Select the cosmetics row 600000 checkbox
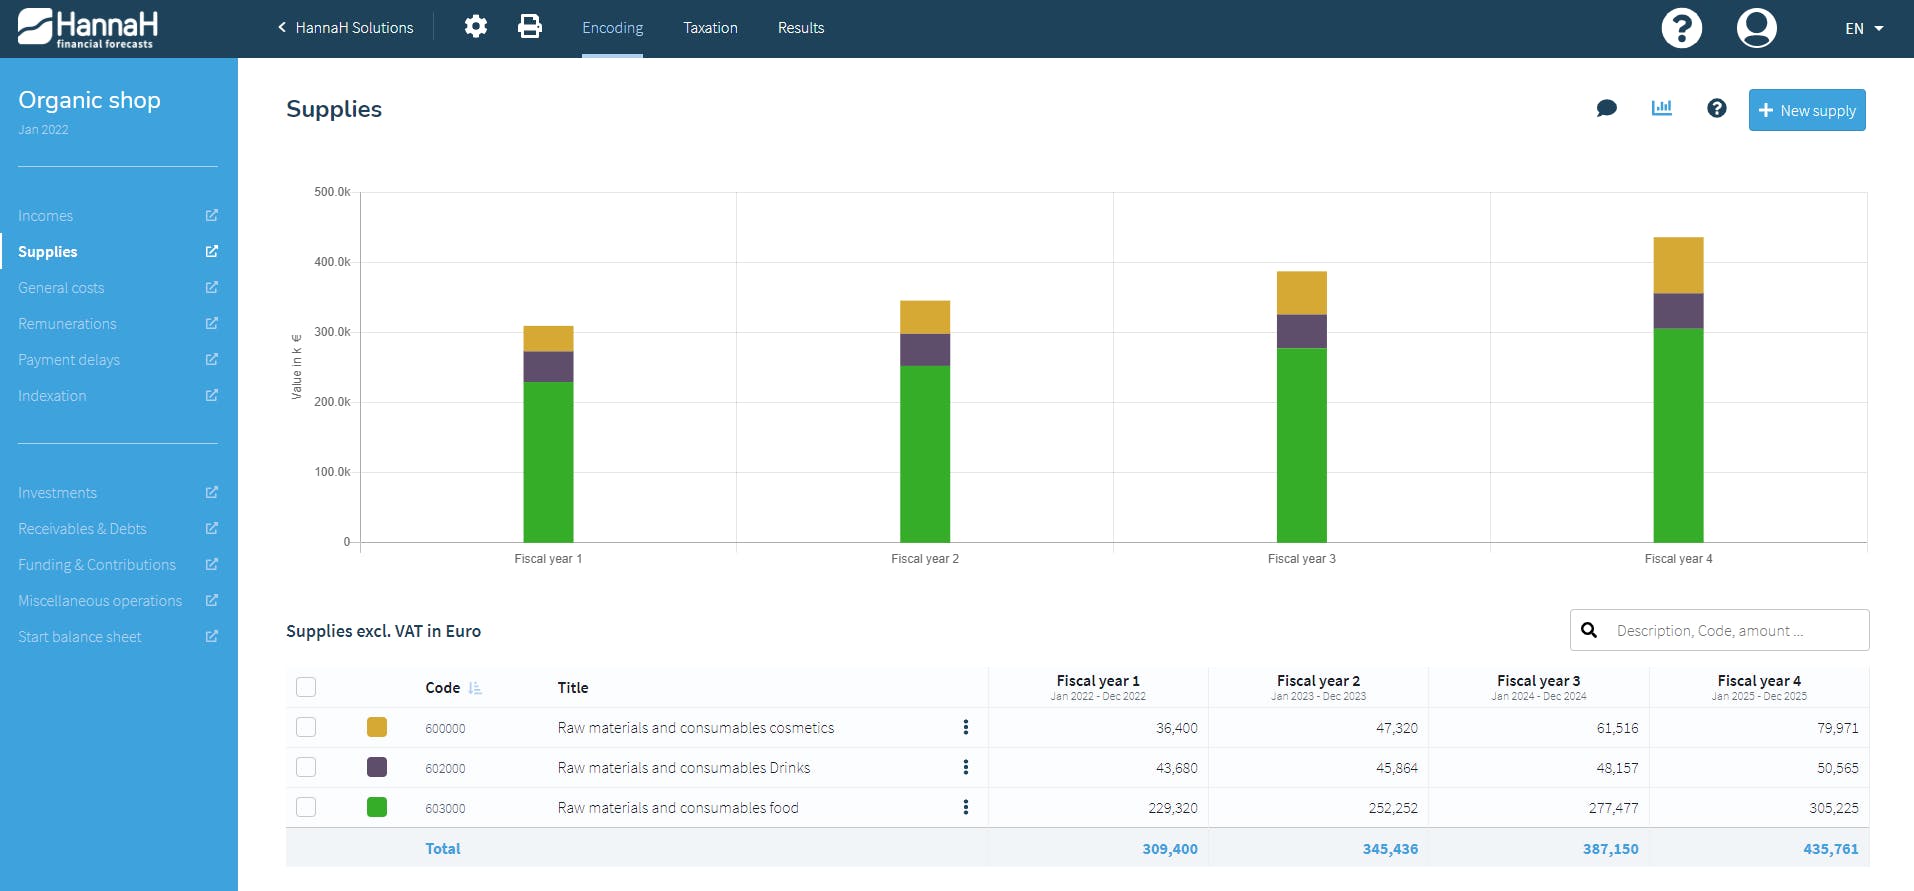 pyautogui.click(x=306, y=727)
